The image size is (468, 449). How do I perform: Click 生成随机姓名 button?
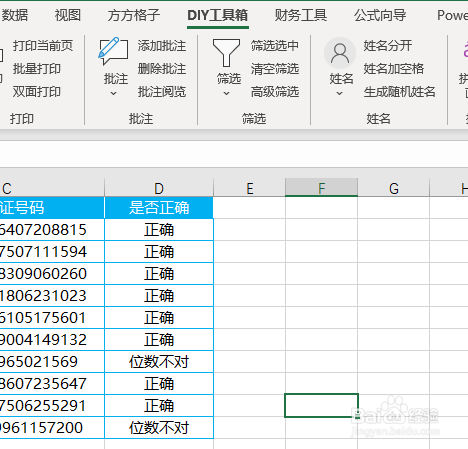pos(400,92)
